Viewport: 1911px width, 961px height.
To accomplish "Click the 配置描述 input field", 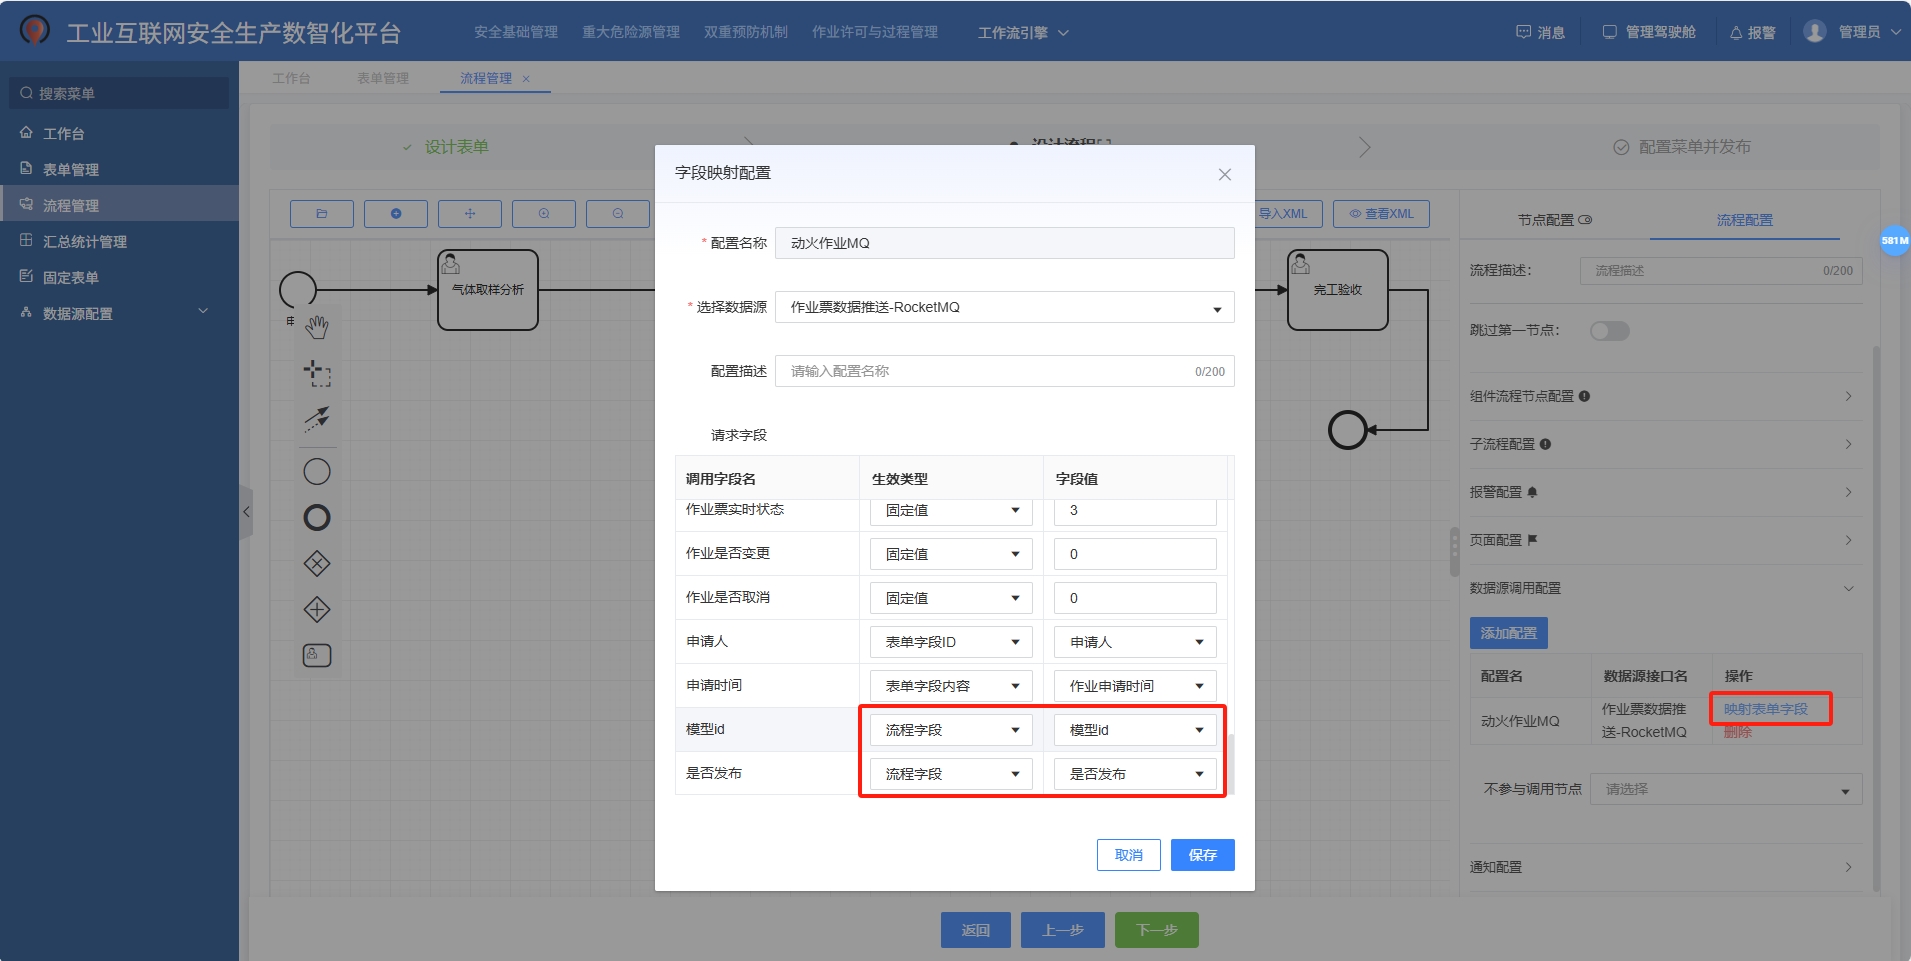I will coord(1005,371).
